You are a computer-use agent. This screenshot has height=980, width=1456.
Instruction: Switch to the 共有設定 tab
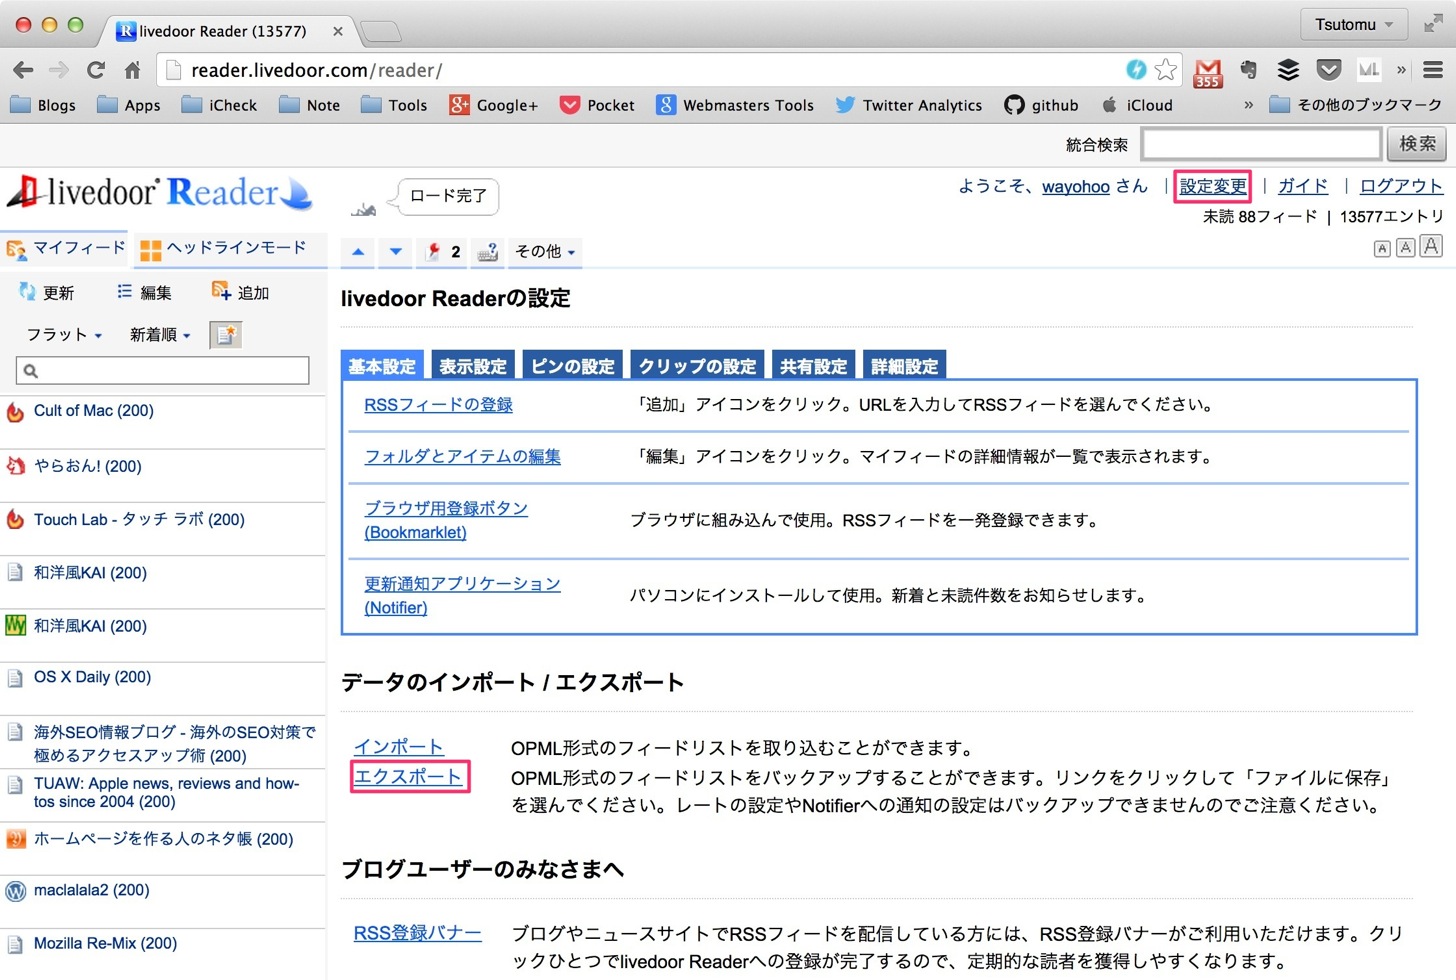(813, 366)
